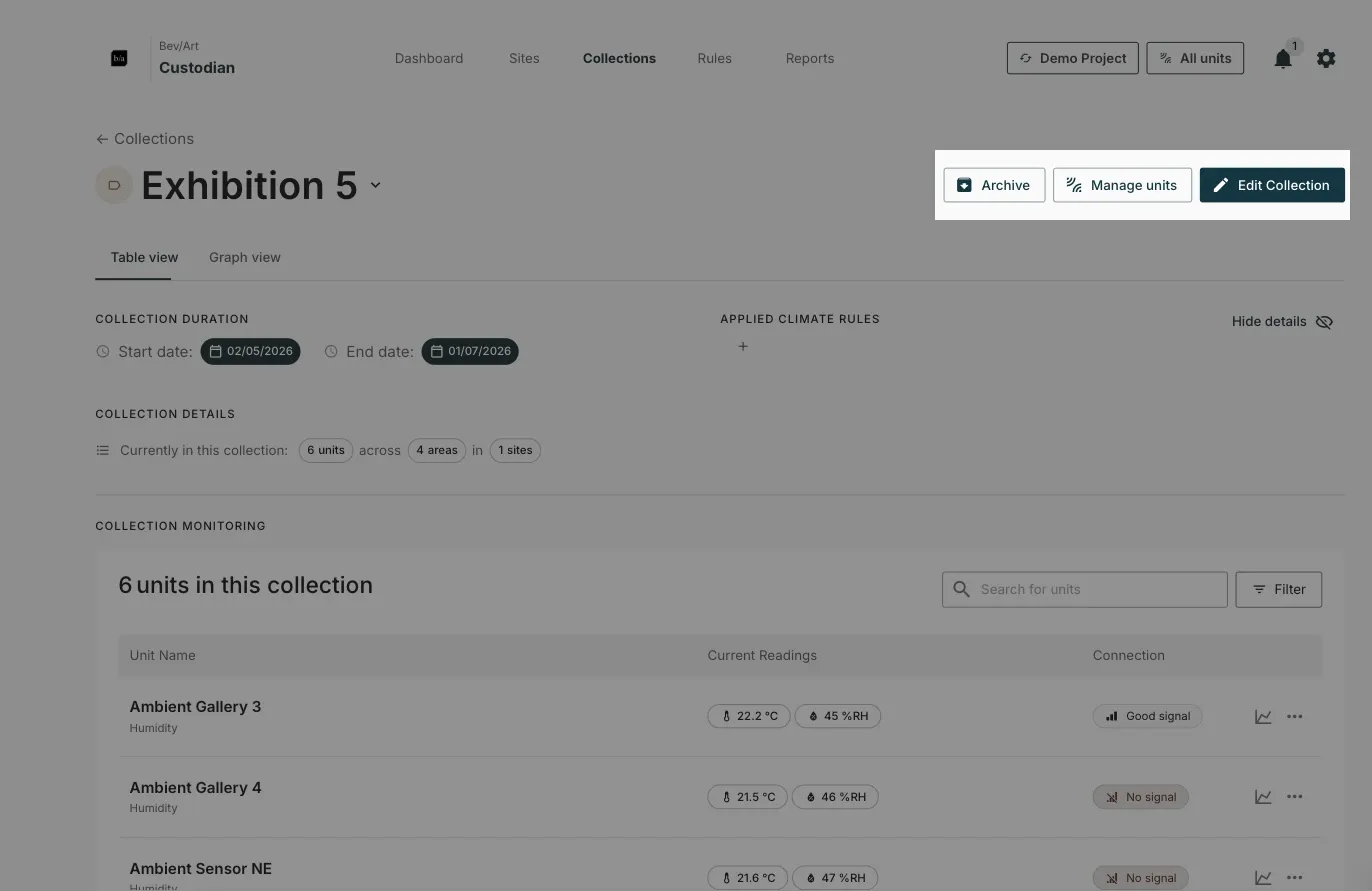The image size is (1372, 891).
Task: Open settings gear icon
Action: (1326, 59)
